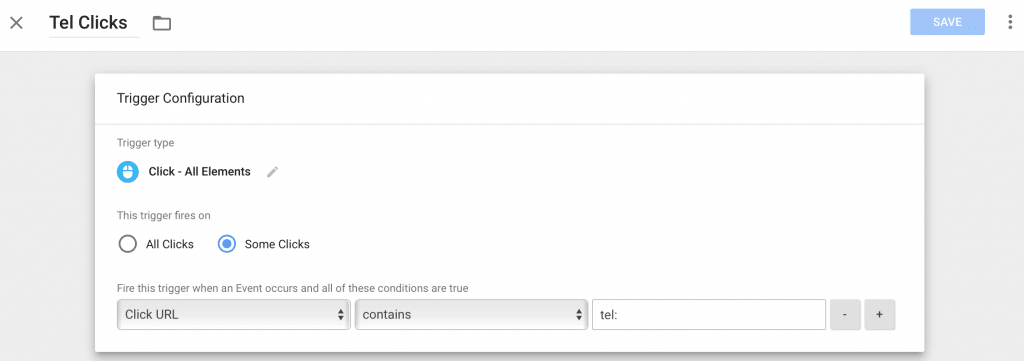Click the Trigger Configuration heading

coord(180,99)
